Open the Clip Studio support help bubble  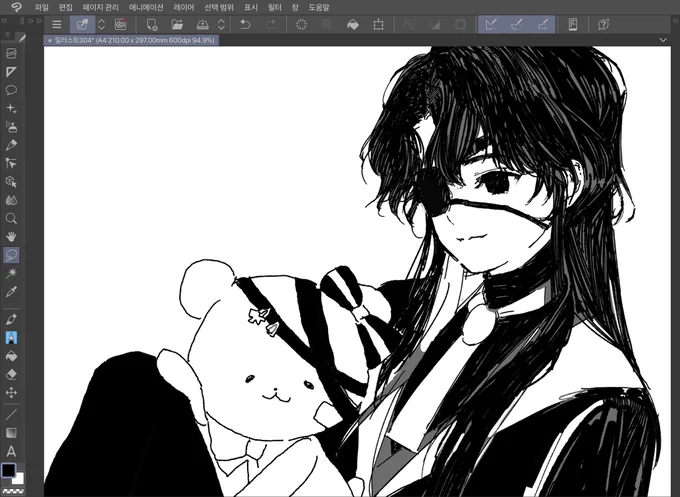604,25
